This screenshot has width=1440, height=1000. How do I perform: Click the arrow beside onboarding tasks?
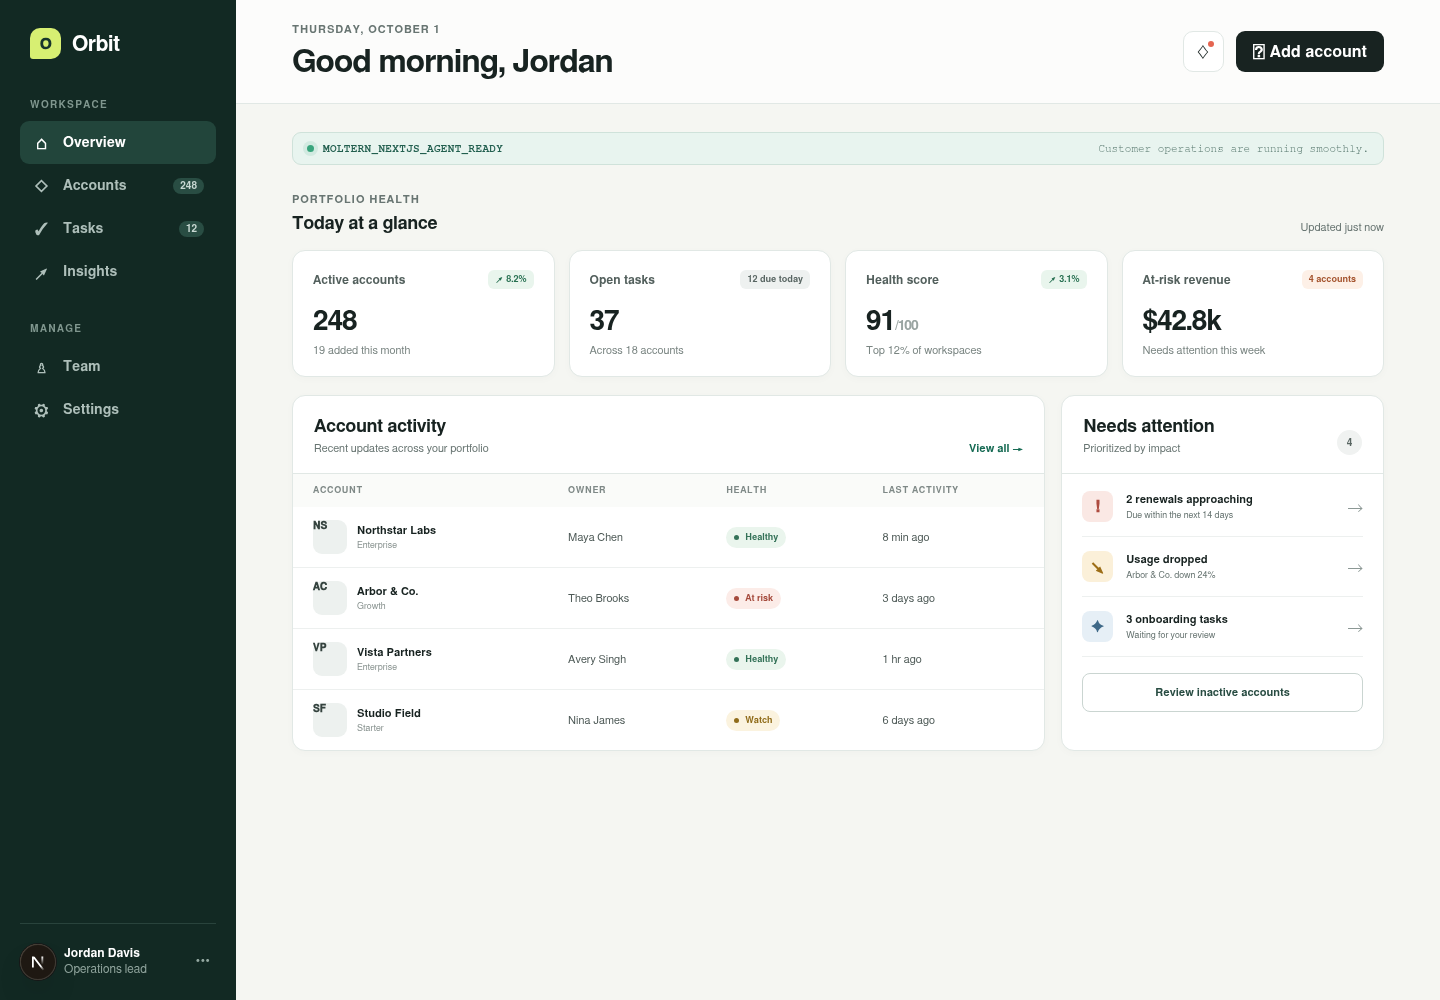pos(1355,628)
